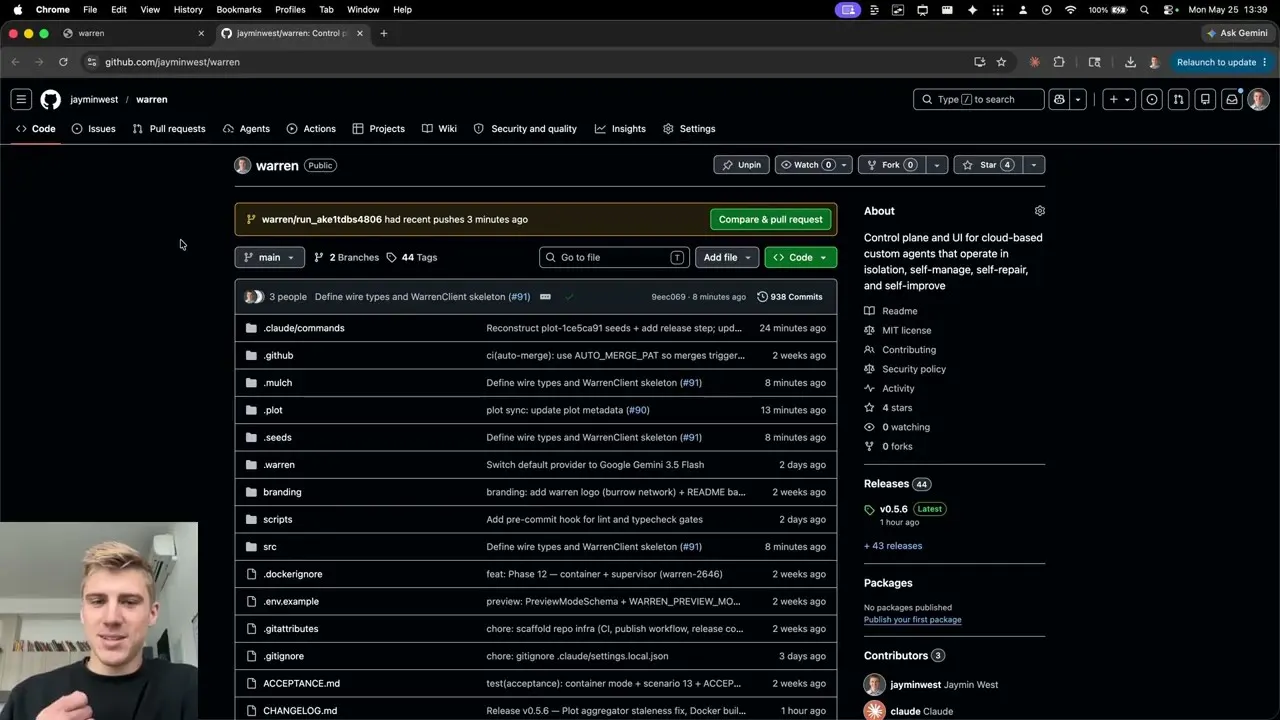Click the browser address bar URL
The width and height of the screenshot is (1280, 720).
tap(172, 62)
